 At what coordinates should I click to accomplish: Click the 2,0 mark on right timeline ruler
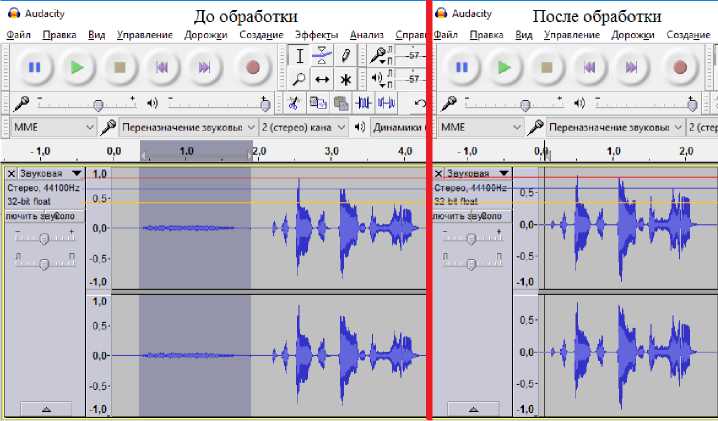[685, 151]
